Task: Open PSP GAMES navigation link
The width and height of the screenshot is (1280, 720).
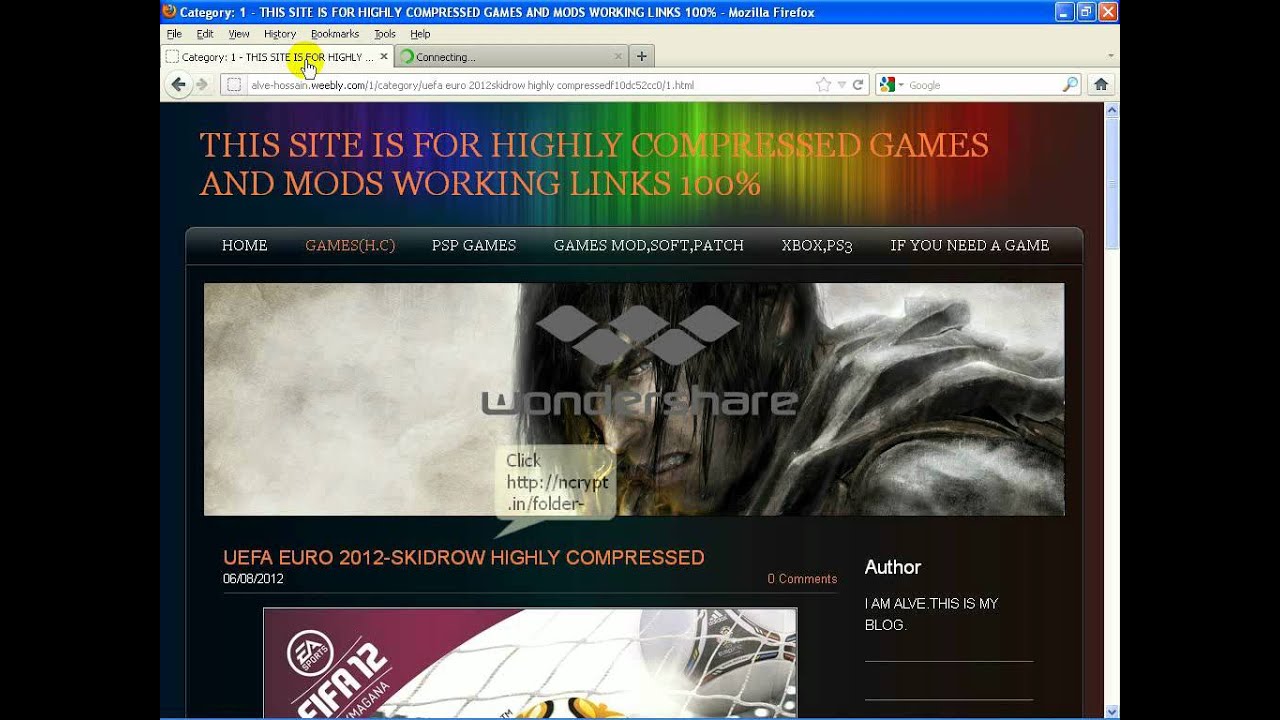Action: (474, 245)
